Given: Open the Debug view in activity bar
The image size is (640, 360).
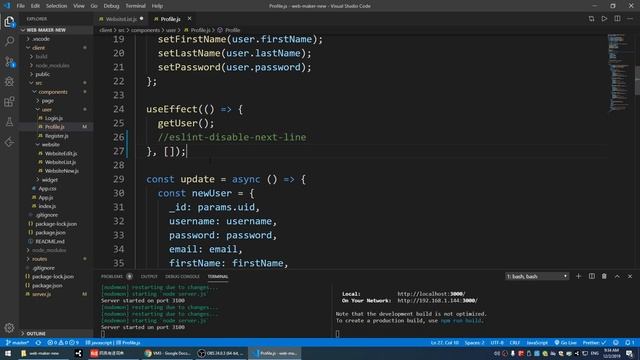Looking at the screenshot, I should coord(9,82).
